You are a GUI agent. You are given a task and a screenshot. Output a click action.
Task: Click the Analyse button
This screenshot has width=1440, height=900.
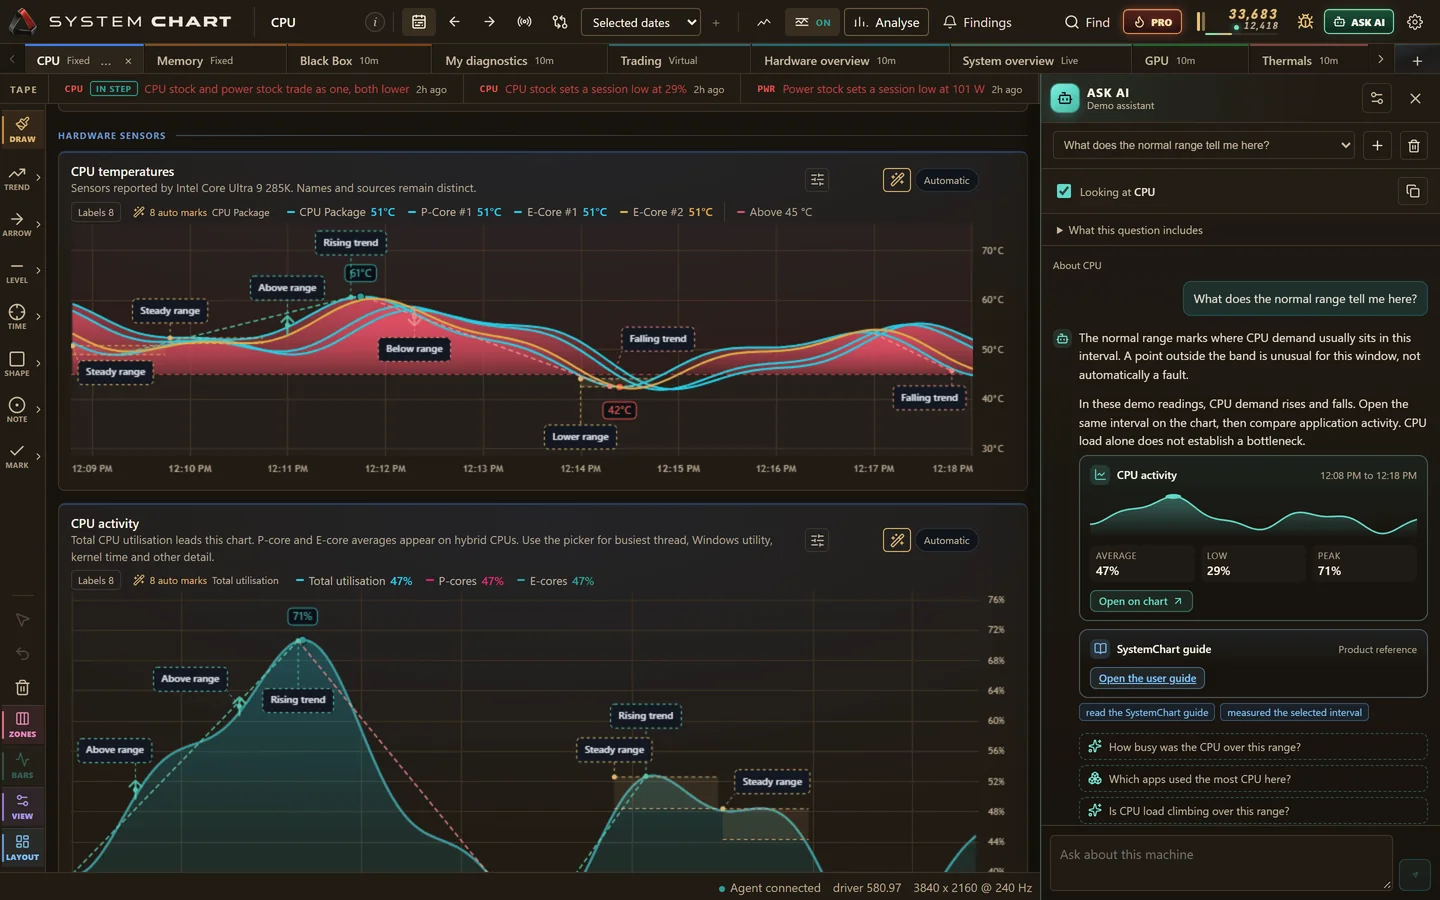[x=886, y=22]
